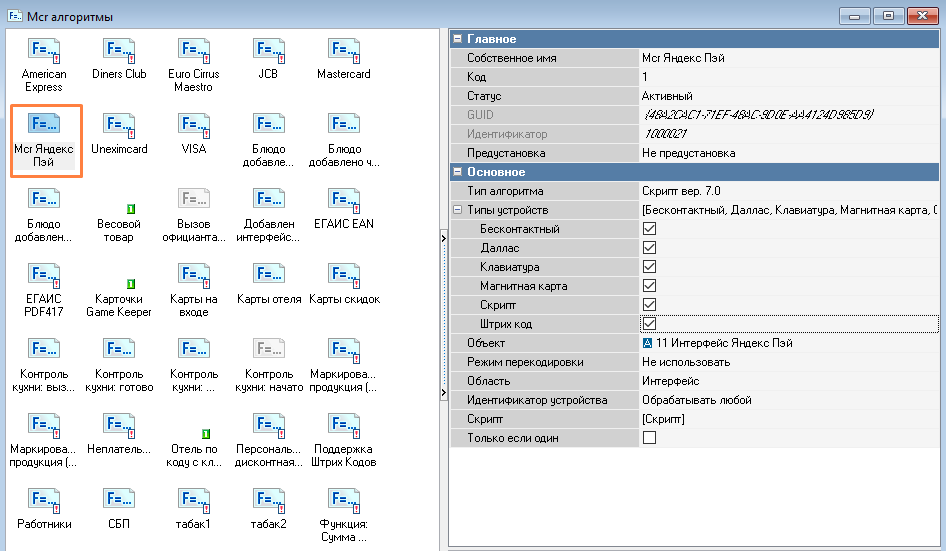Uncheck the Бесконтактный device type checkbox
Viewport: 946px width, 551px height.
(649, 229)
